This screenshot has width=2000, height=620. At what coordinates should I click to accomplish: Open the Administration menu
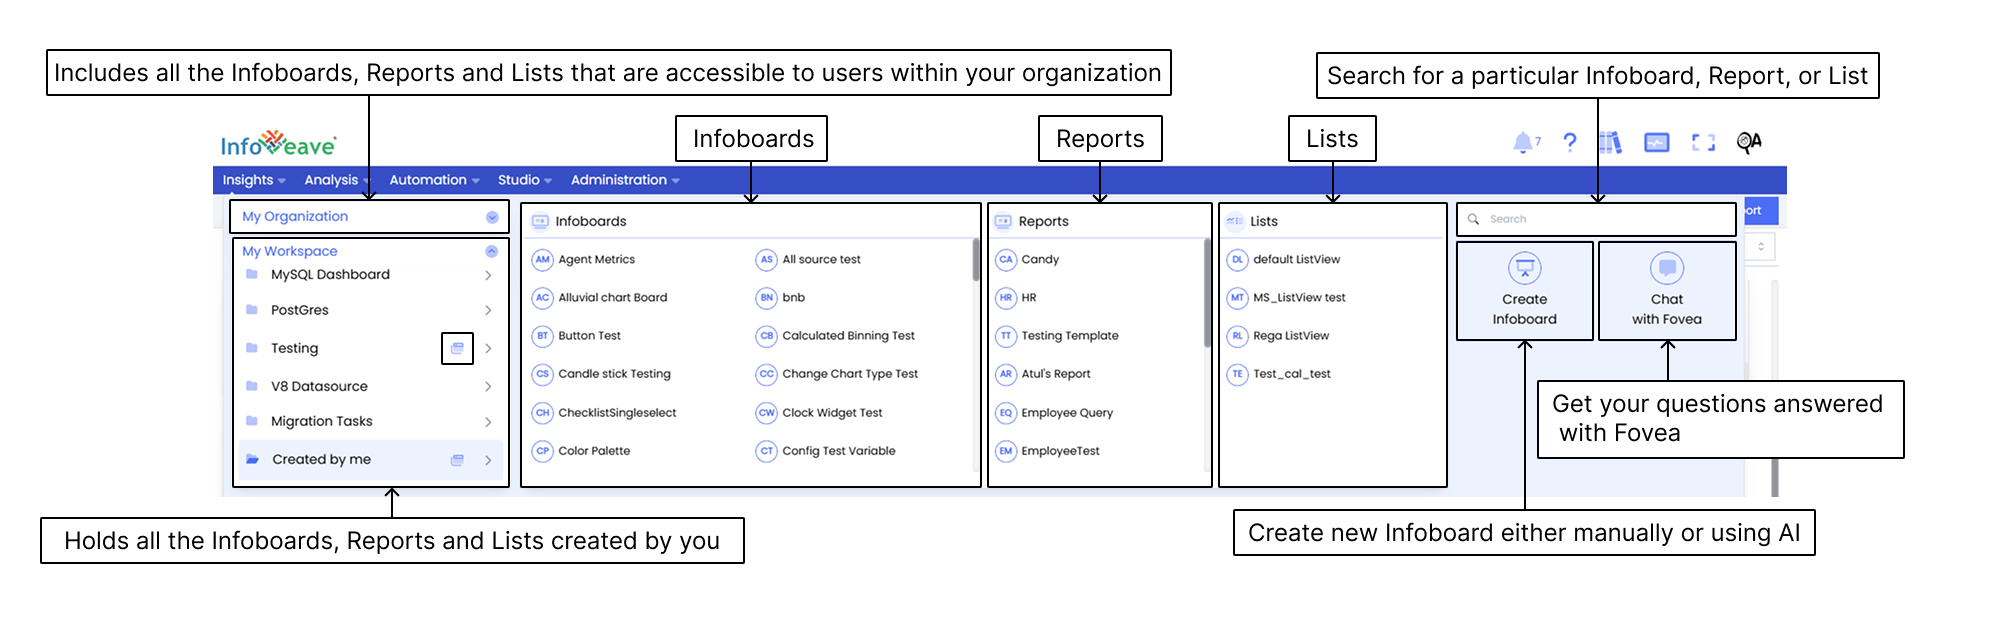[624, 180]
